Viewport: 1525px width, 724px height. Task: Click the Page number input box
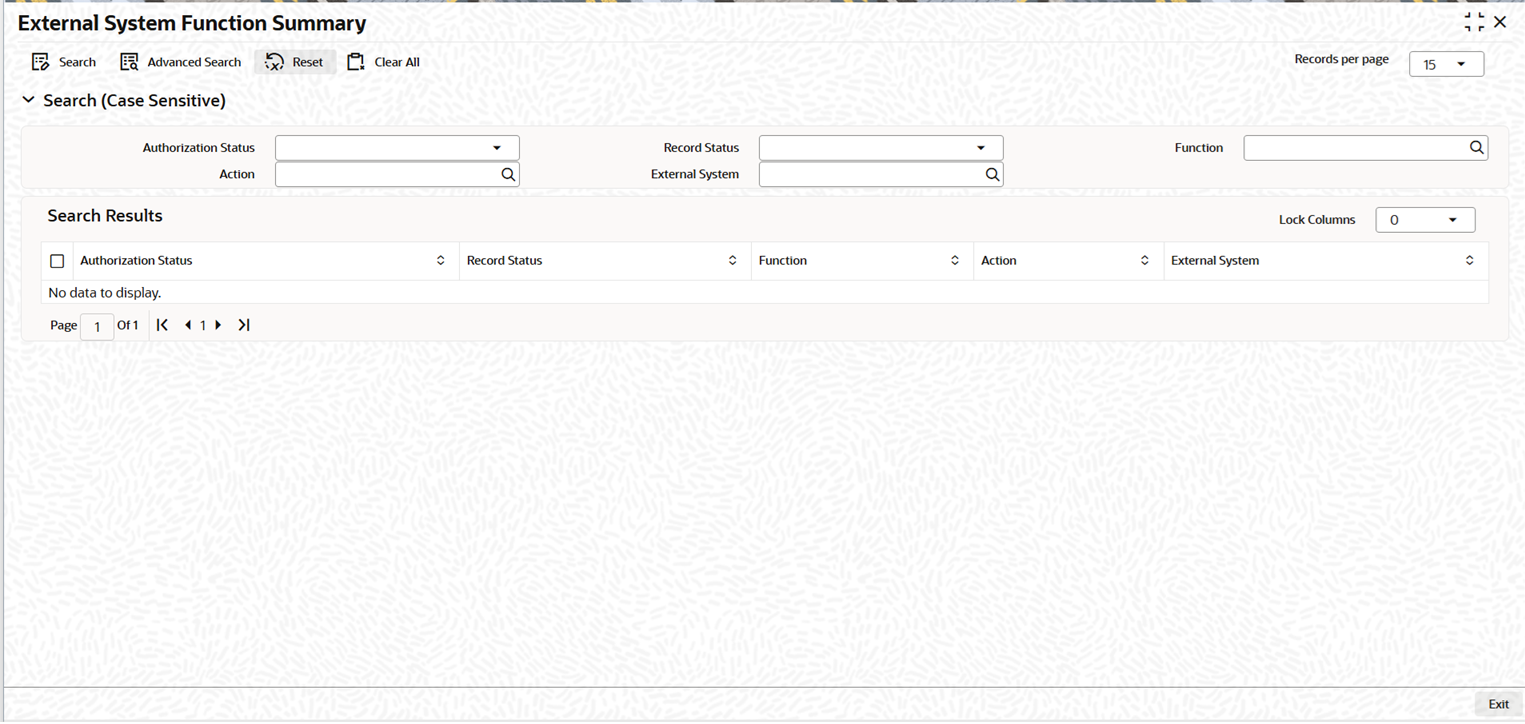coord(97,326)
